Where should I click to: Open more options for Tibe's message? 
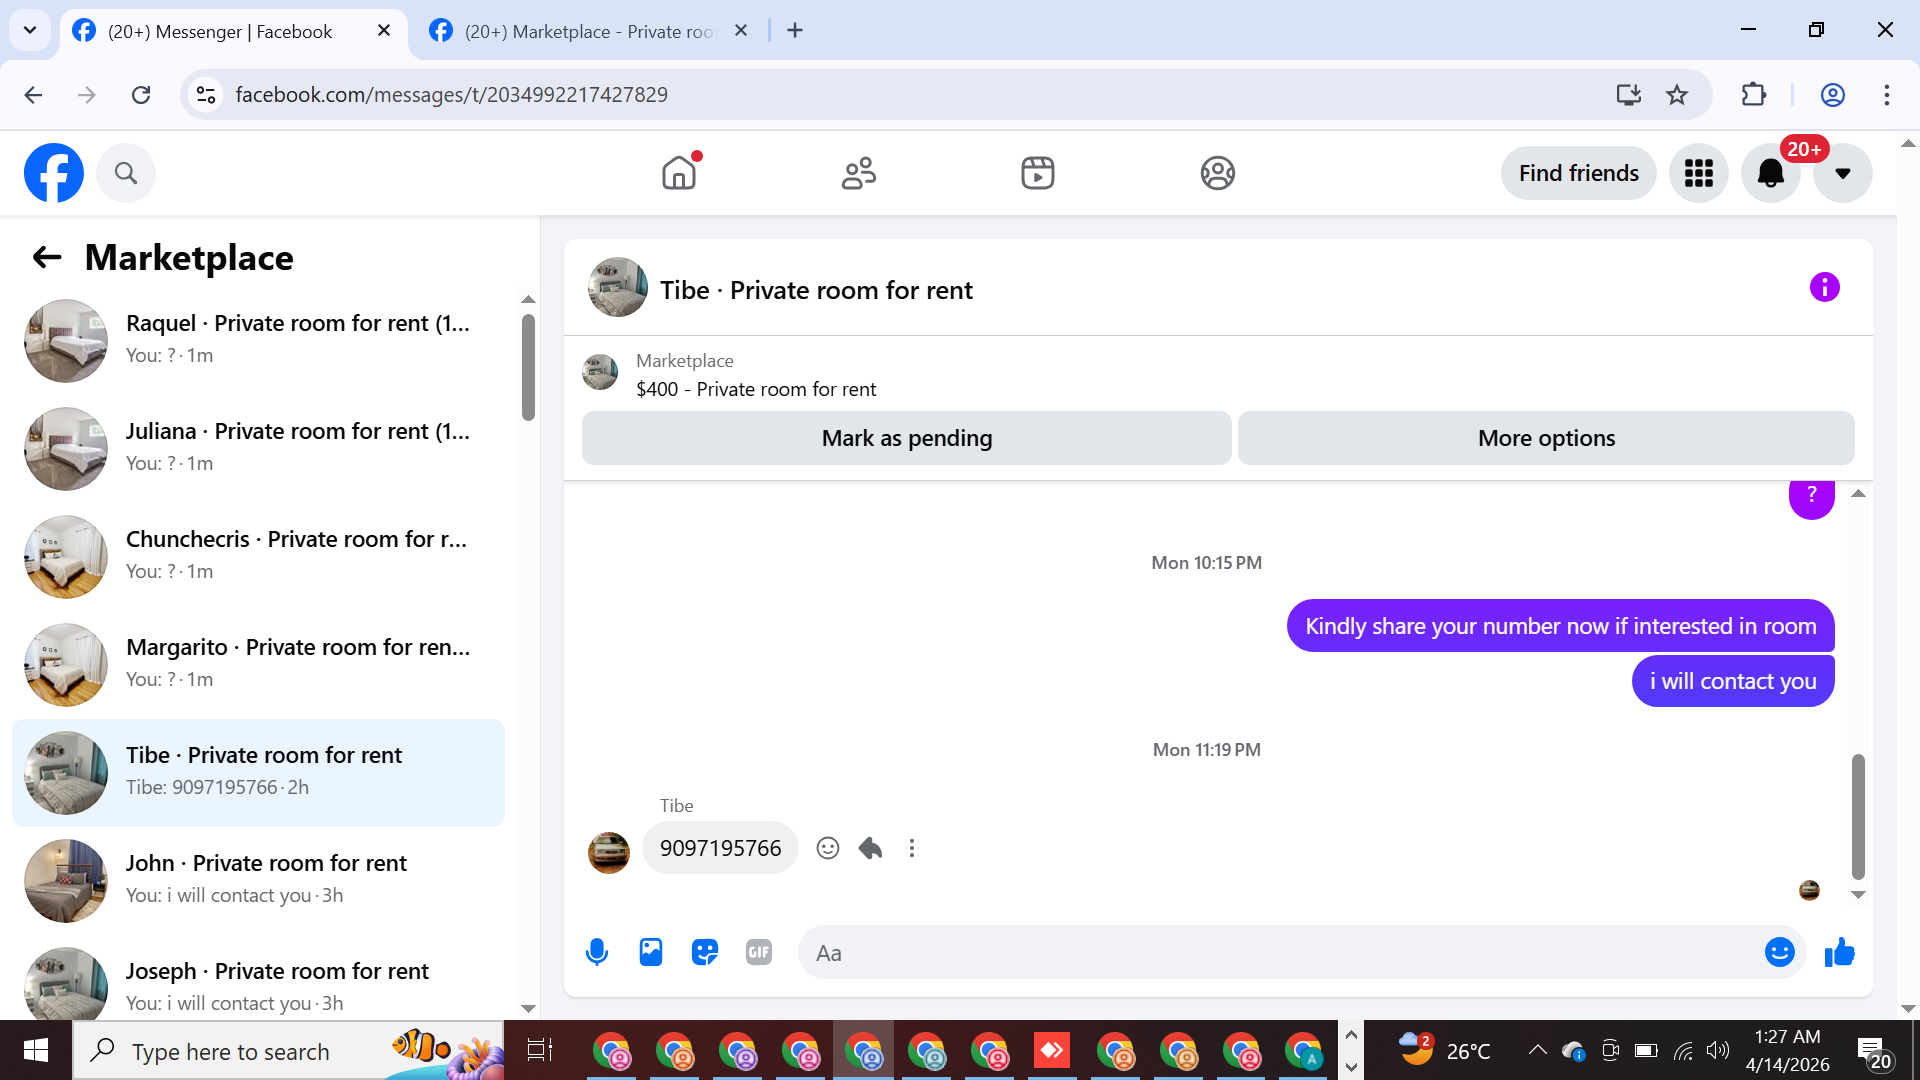pos(911,848)
